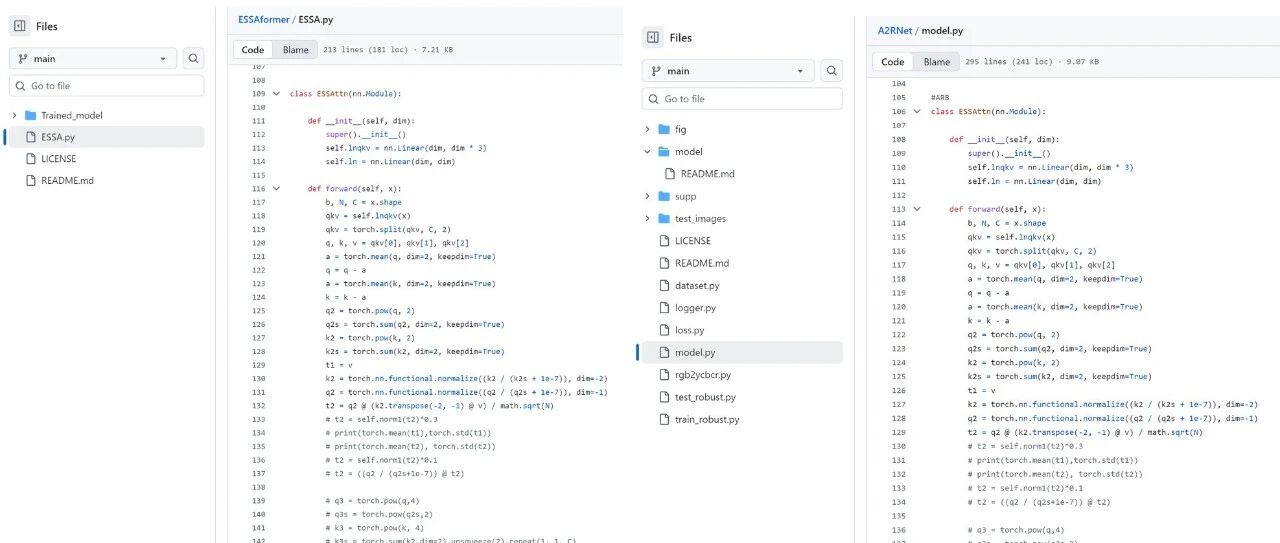Click the supp folder icon
This screenshot has height=543, width=1280.
click(x=664, y=196)
